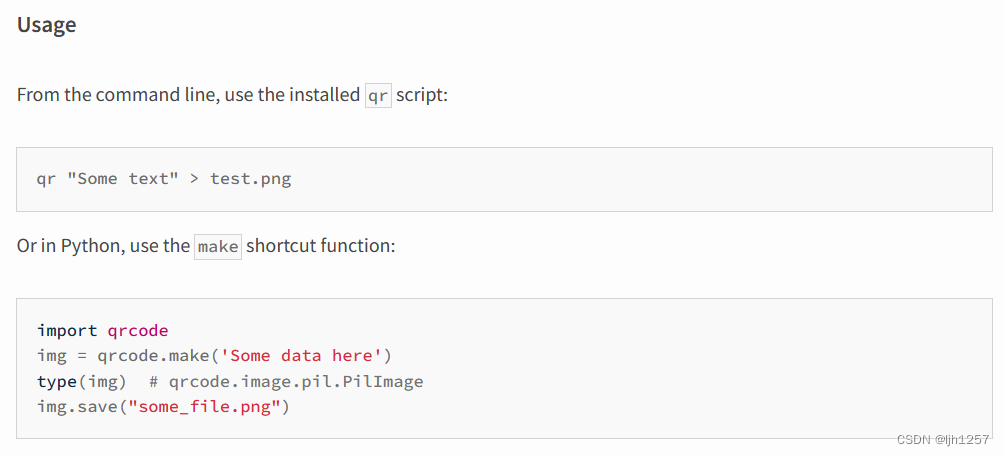Click "test.png" in the shell command
1004x456 pixels.
pos(250,179)
